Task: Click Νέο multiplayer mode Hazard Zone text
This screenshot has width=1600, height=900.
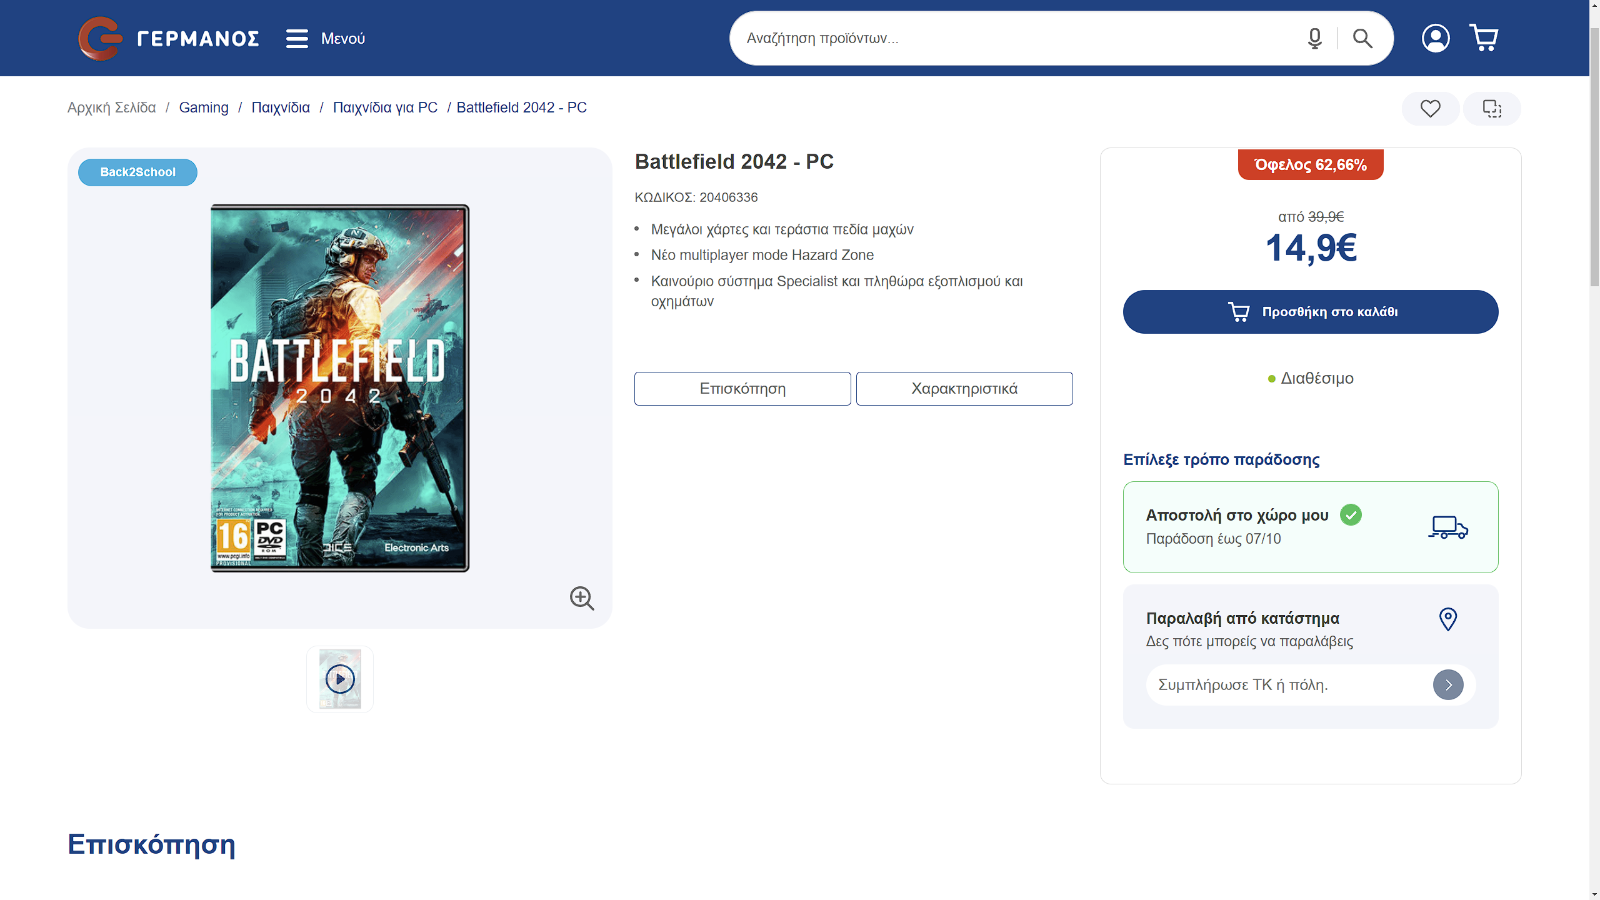Action: click(762, 255)
